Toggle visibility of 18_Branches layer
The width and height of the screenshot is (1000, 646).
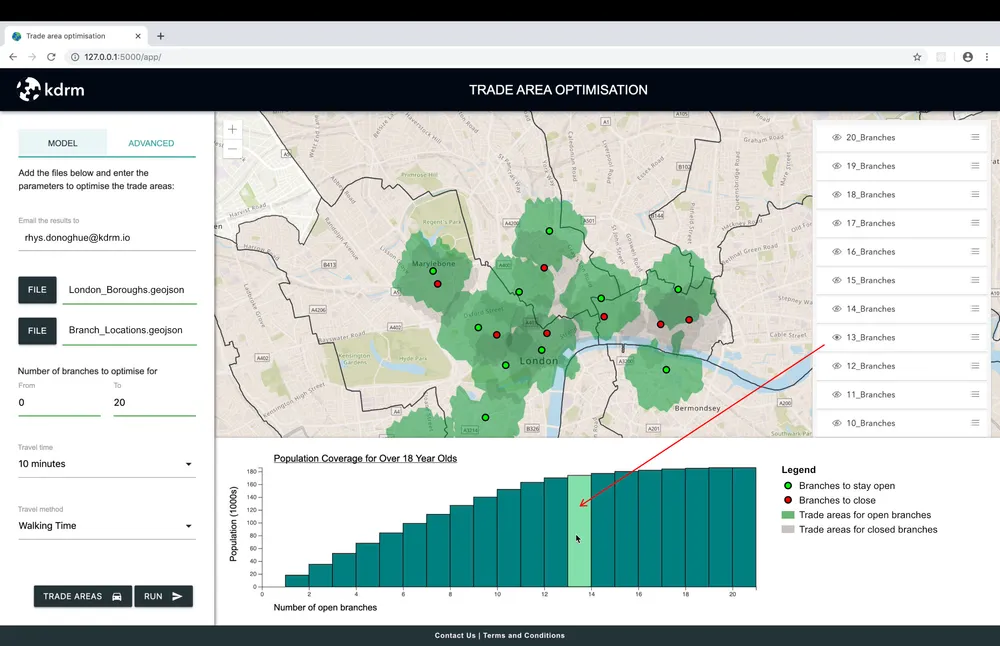[x=837, y=195]
